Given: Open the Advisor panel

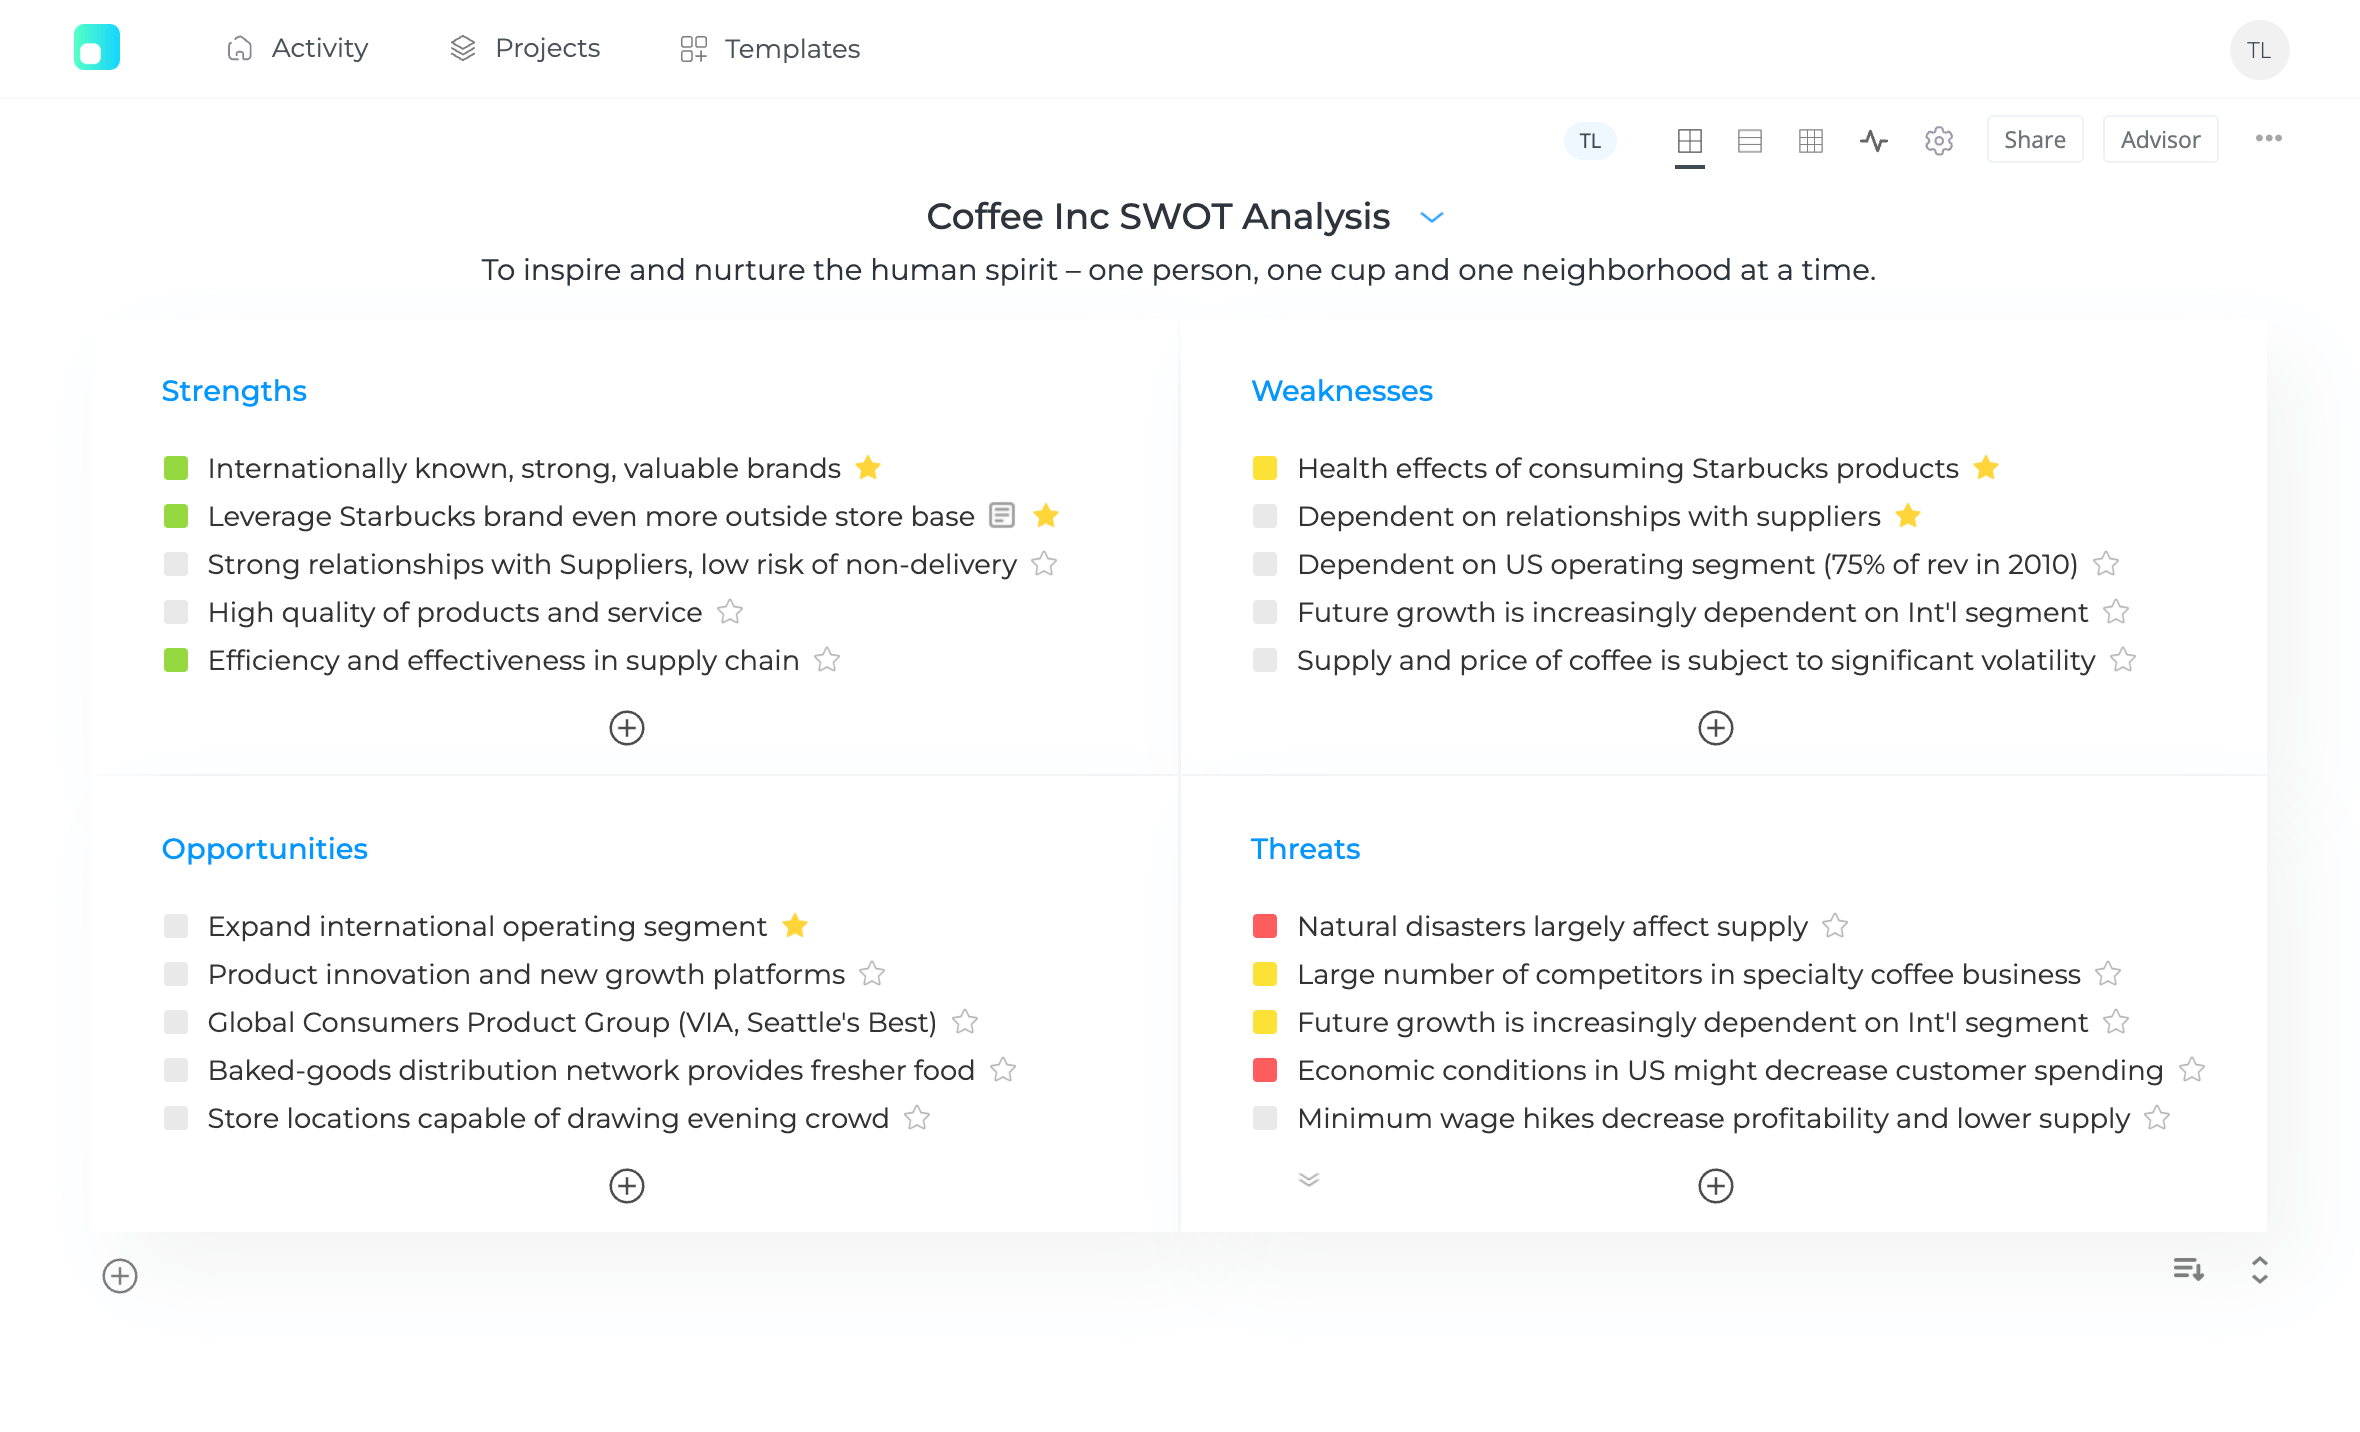Looking at the screenshot, I should coord(2160,139).
